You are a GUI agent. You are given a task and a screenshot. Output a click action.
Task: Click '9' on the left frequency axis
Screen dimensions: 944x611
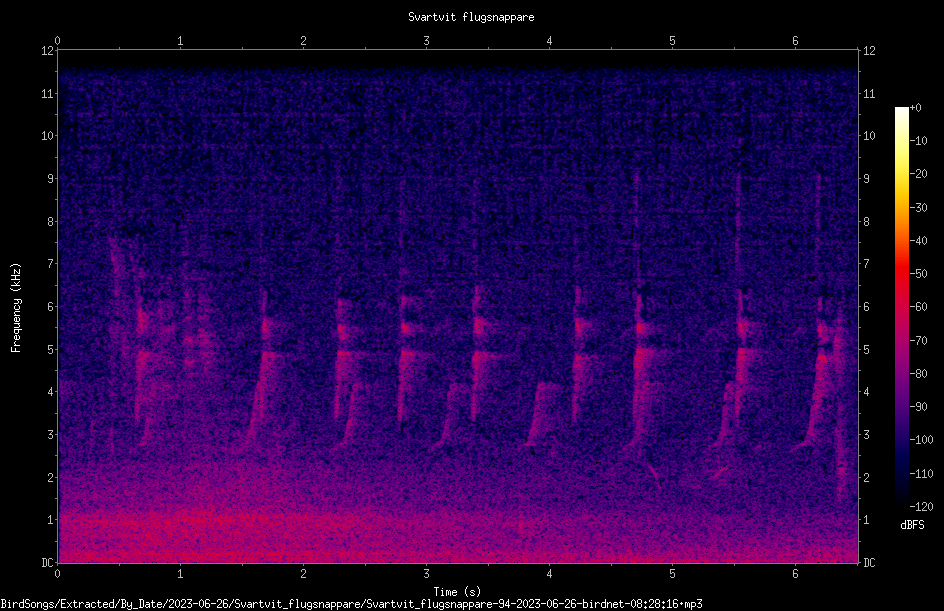click(51, 179)
